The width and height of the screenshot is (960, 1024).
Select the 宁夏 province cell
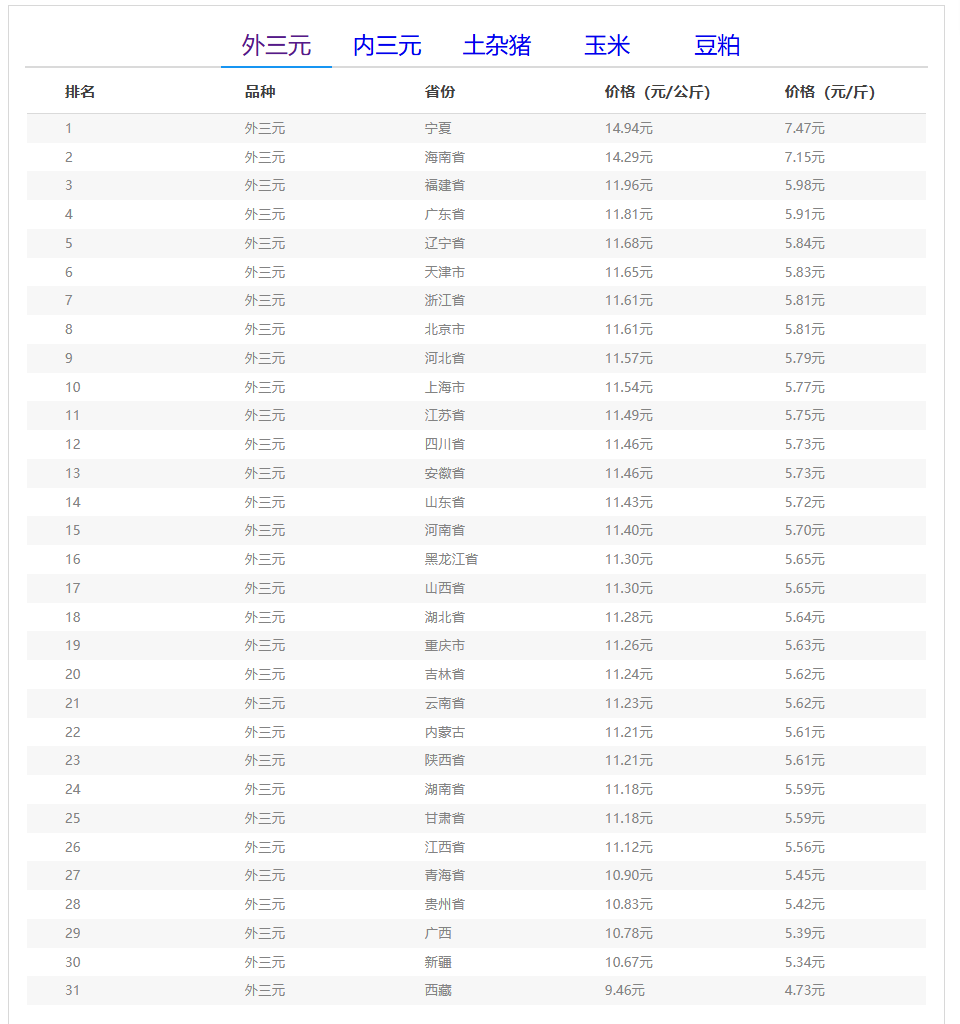pyautogui.click(x=438, y=128)
